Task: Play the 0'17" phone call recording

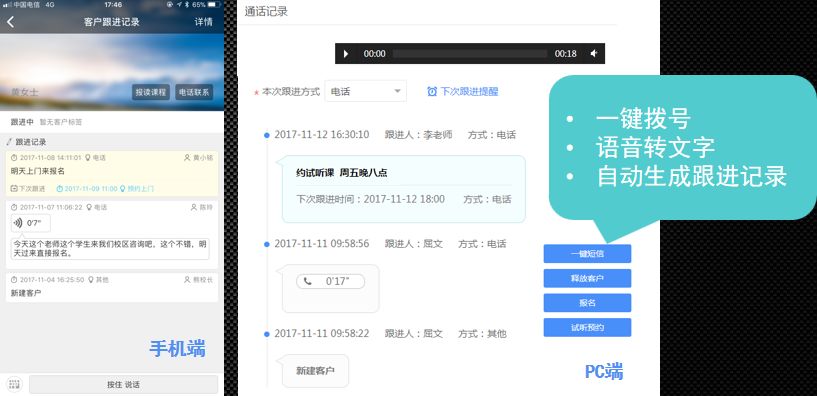Action: coord(330,281)
